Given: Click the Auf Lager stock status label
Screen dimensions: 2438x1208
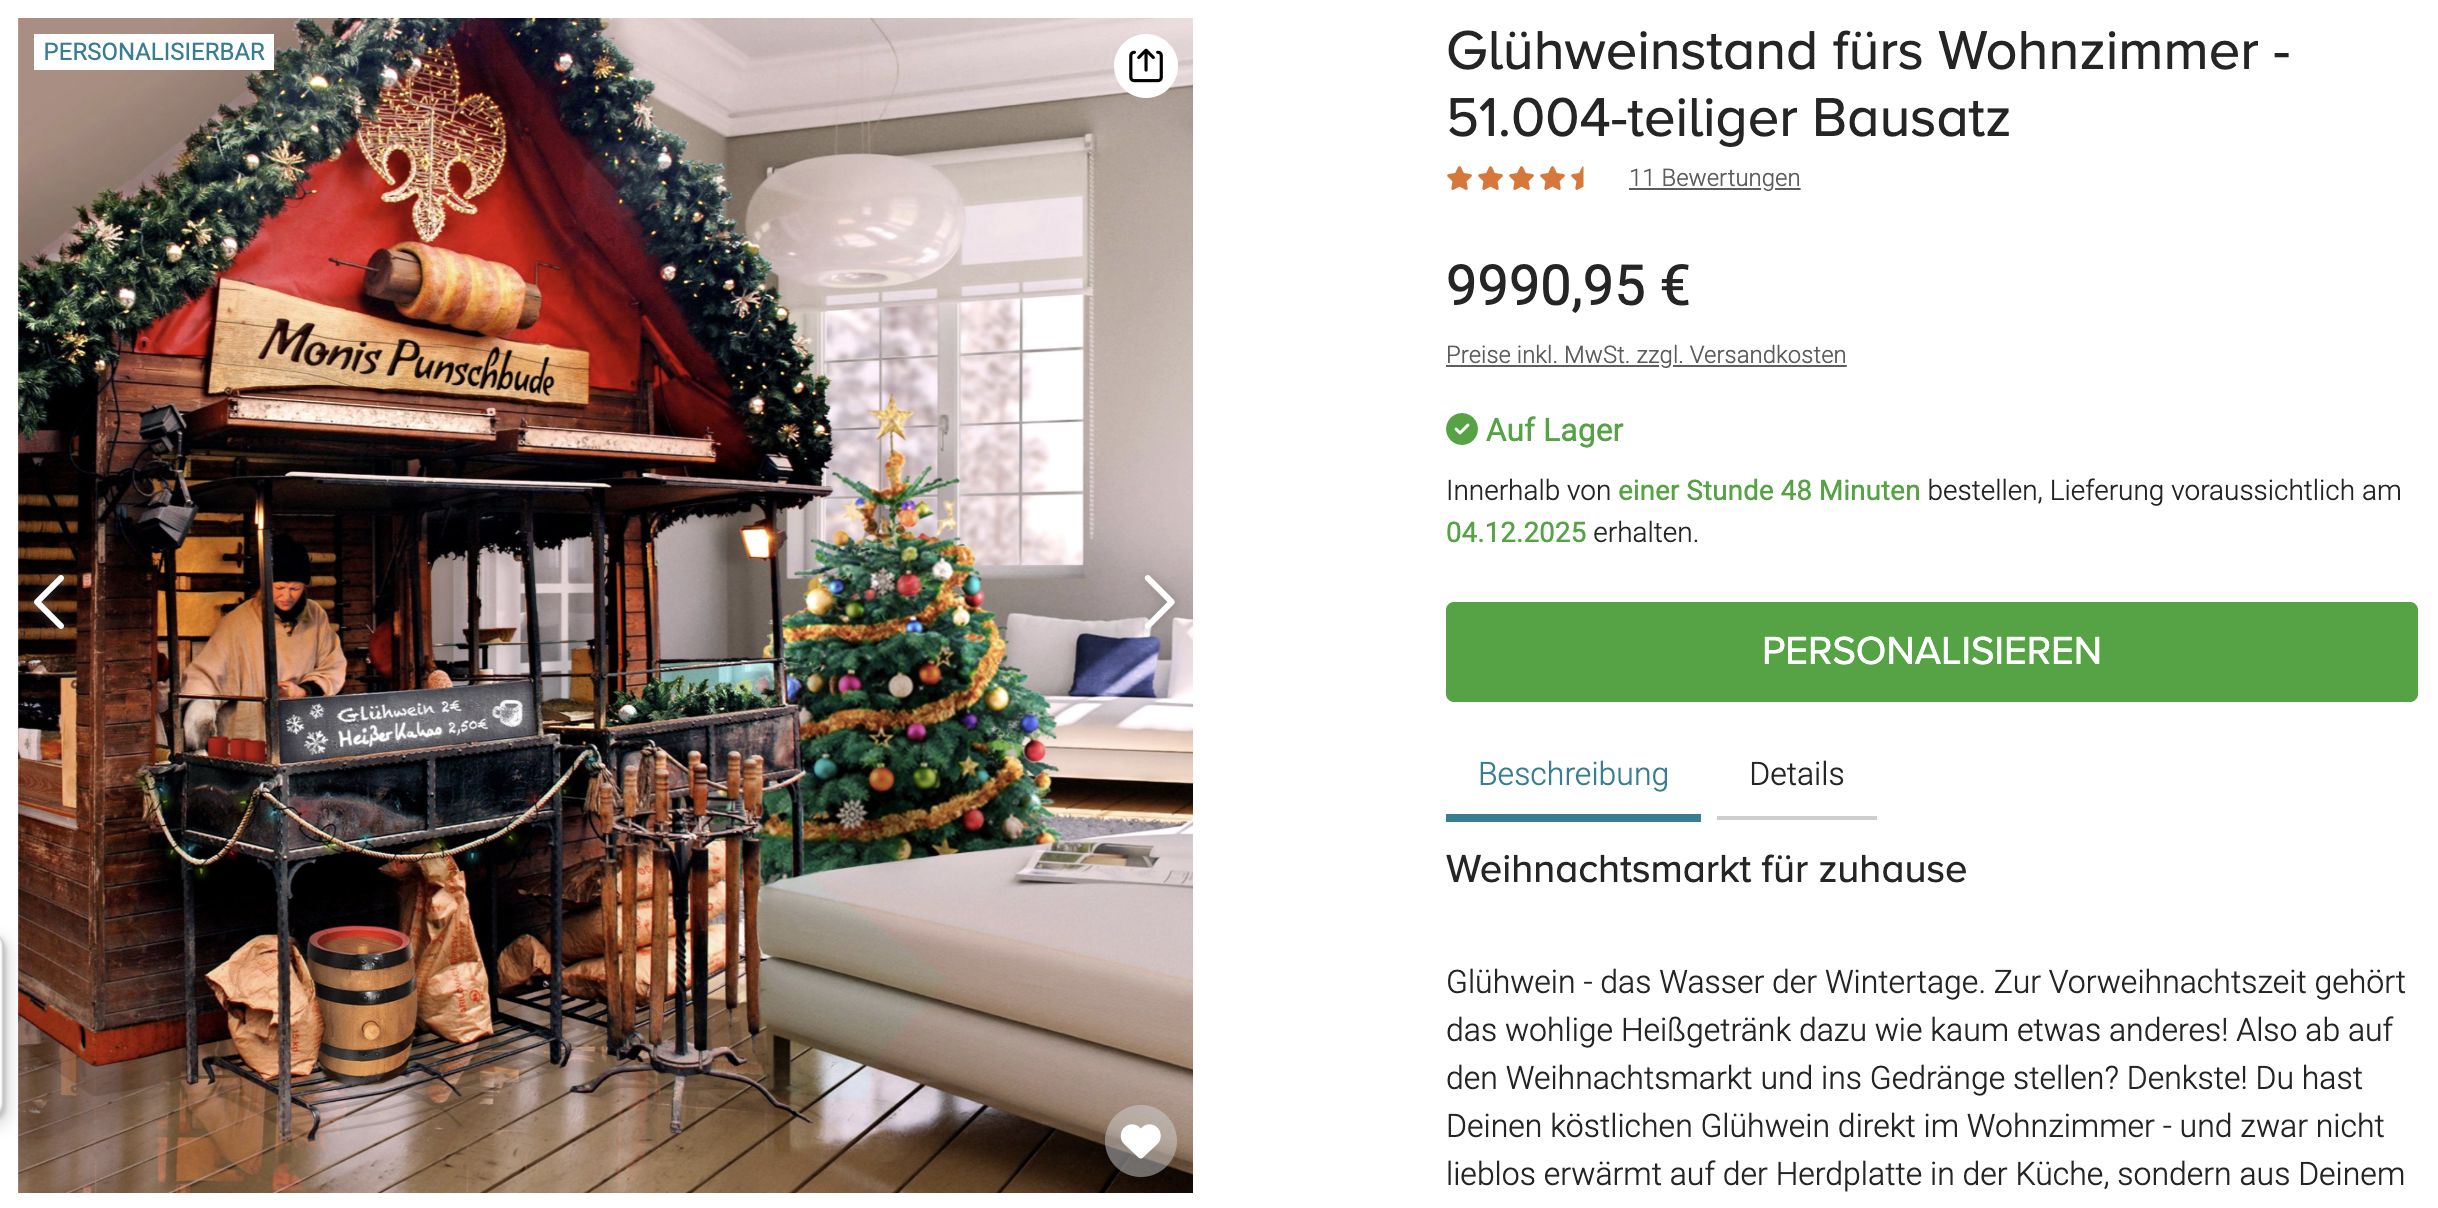Looking at the screenshot, I should tap(1554, 430).
